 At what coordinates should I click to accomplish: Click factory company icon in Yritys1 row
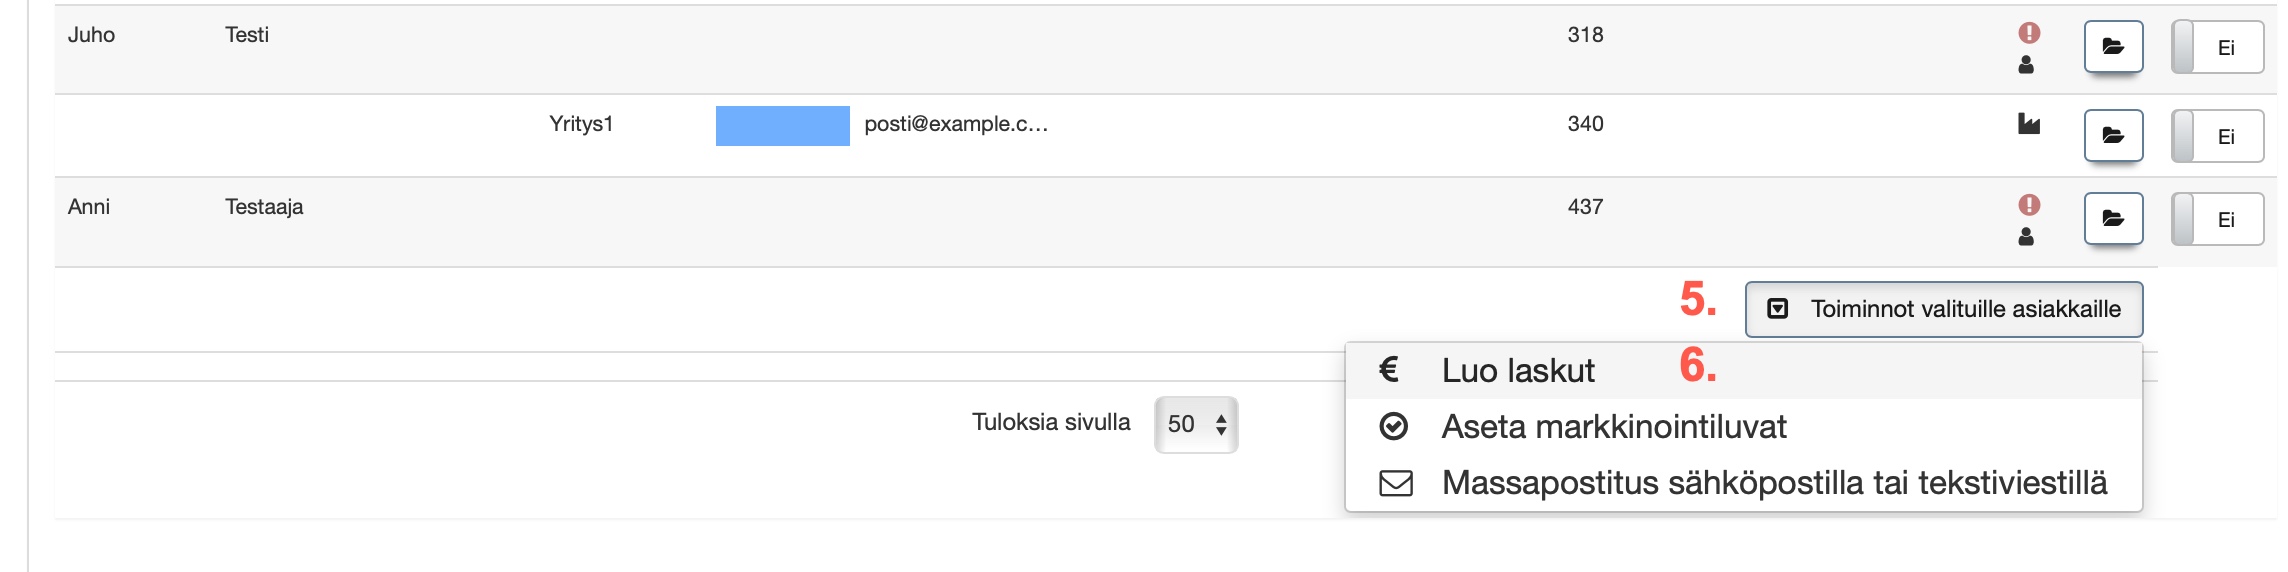click(2028, 124)
